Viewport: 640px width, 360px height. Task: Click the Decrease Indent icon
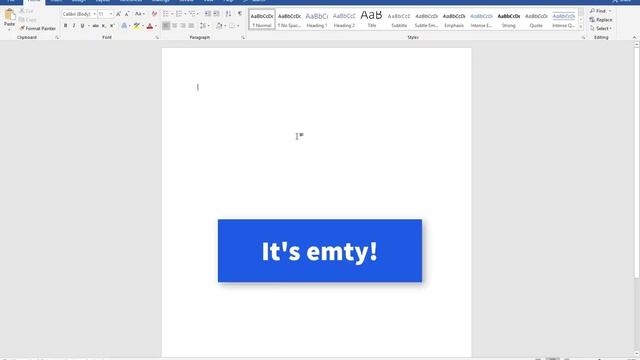(x=208, y=14)
